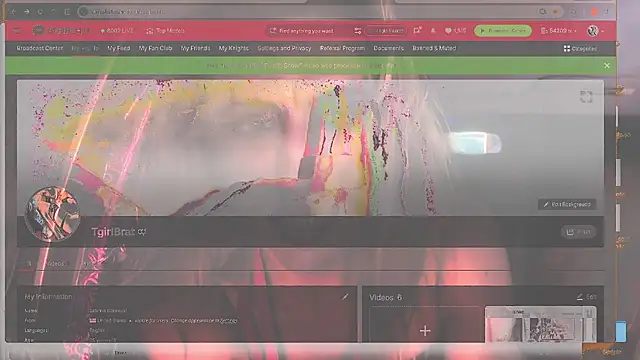Open the My Friends tab
This screenshot has height=360, width=640.
click(195, 48)
